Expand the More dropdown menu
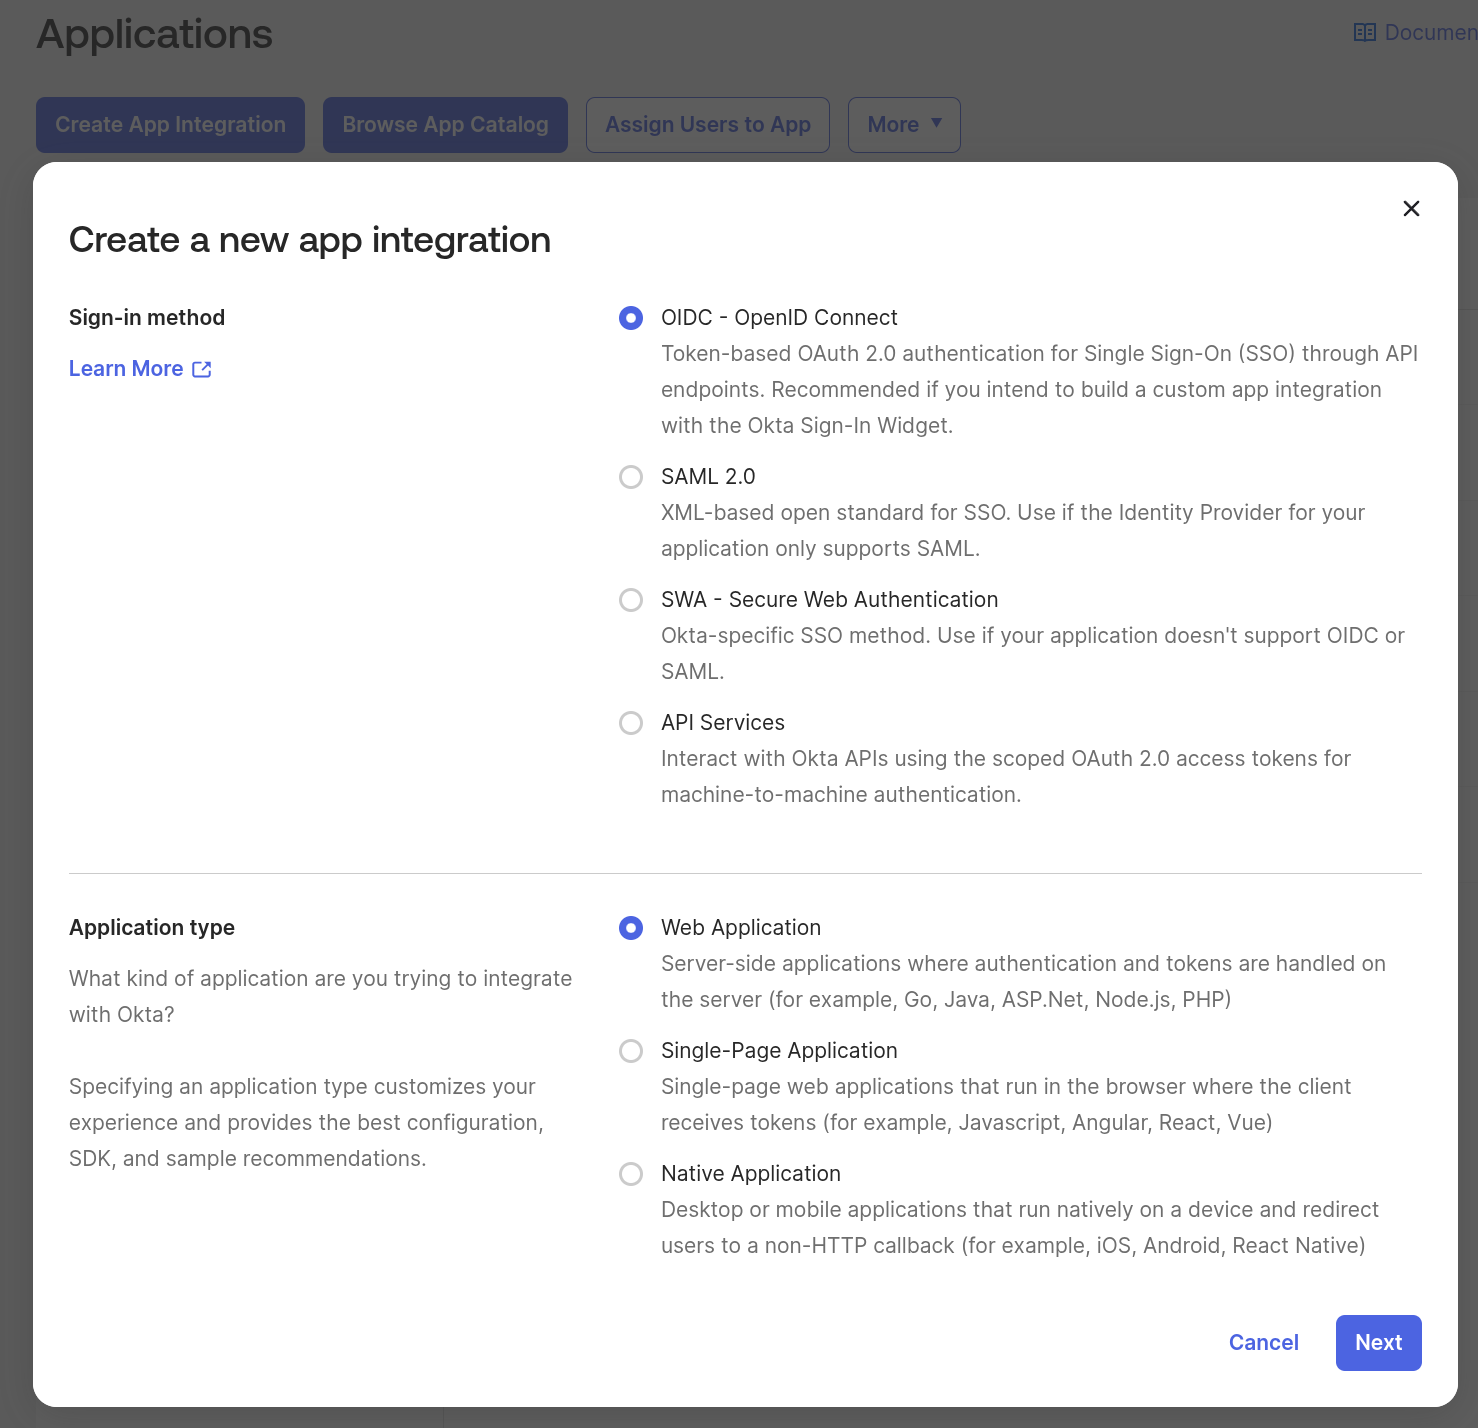This screenshot has height=1428, width=1478. click(903, 125)
